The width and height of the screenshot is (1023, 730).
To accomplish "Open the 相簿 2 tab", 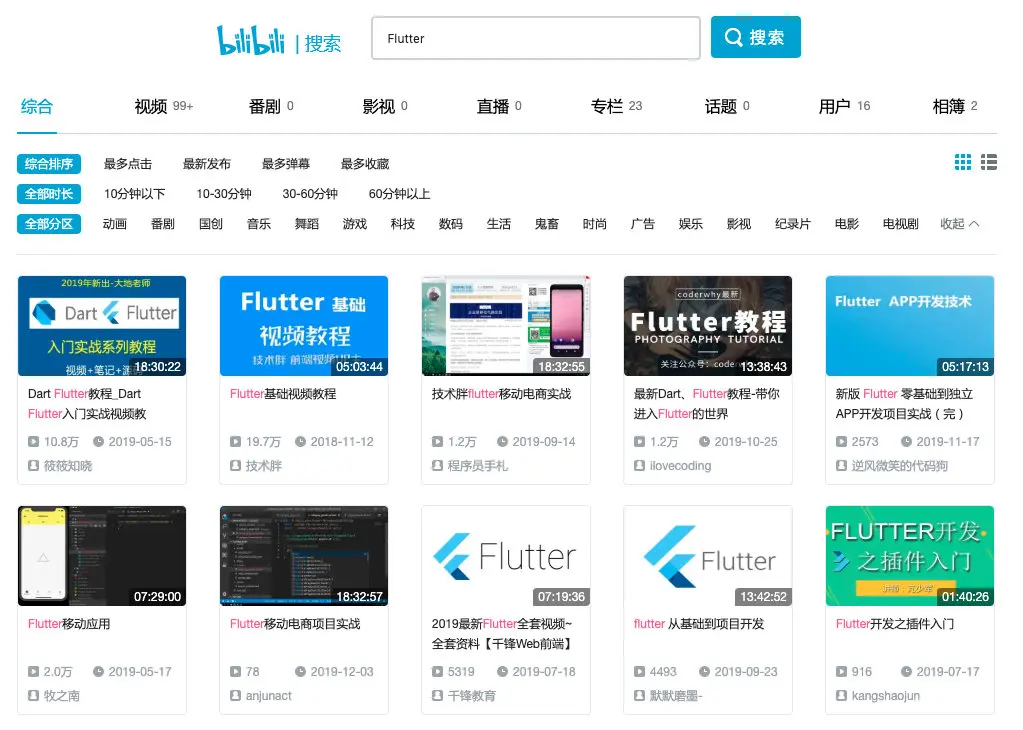I will [x=955, y=106].
